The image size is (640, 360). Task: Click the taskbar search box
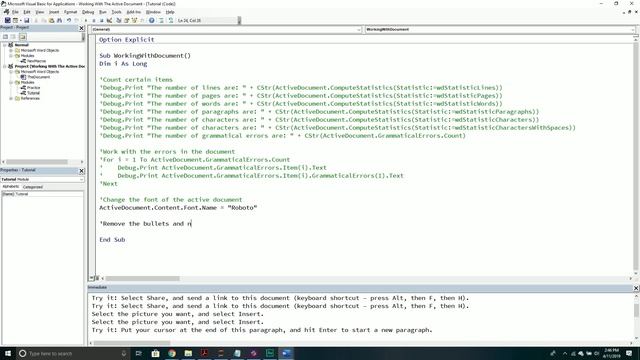tap(74, 353)
